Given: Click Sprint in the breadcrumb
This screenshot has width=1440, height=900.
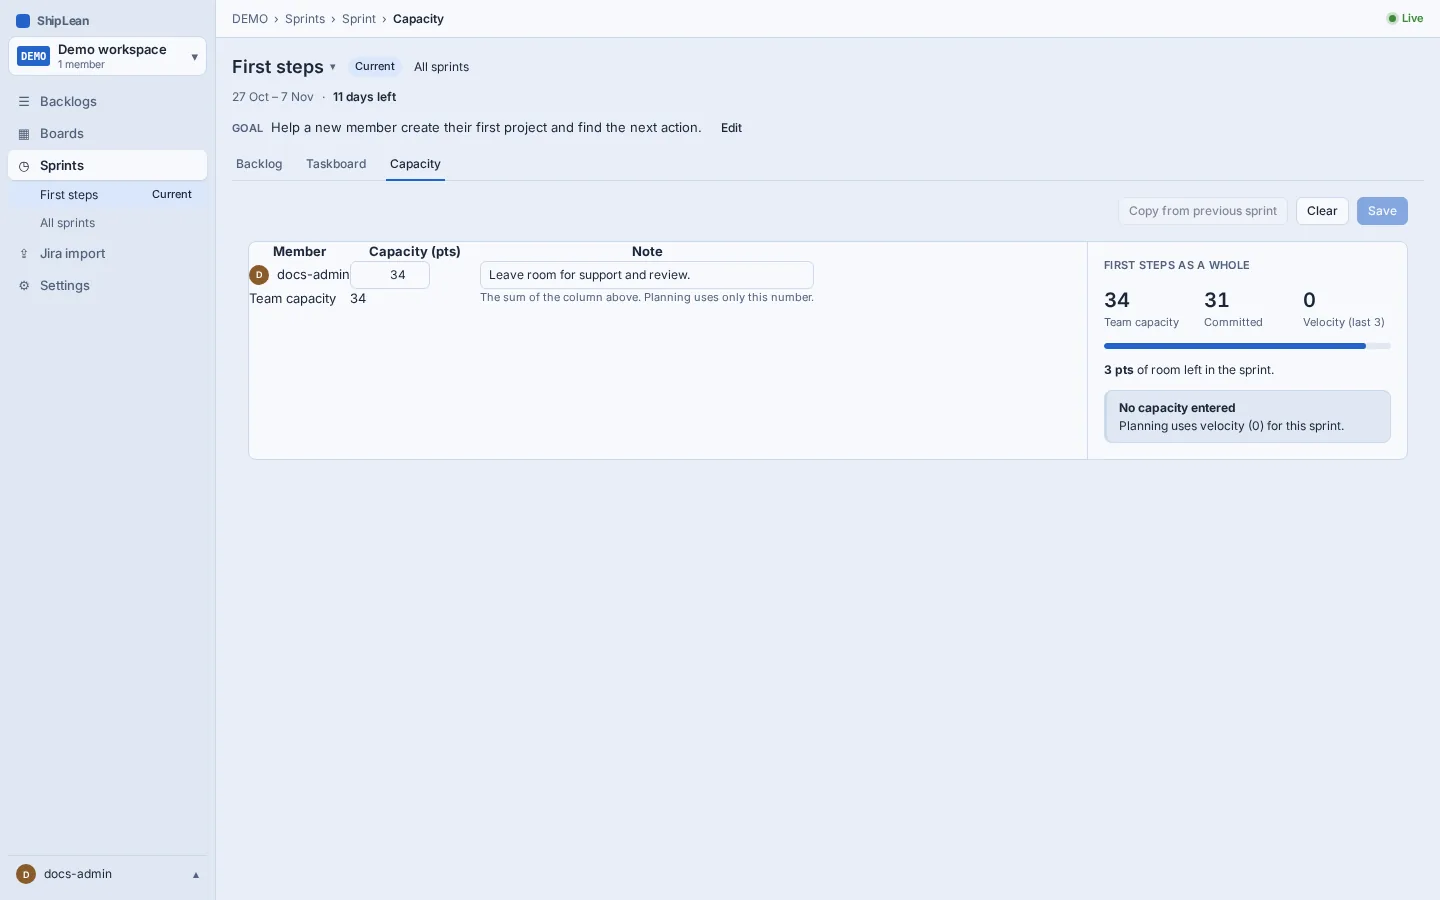Looking at the screenshot, I should click(x=359, y=19).
